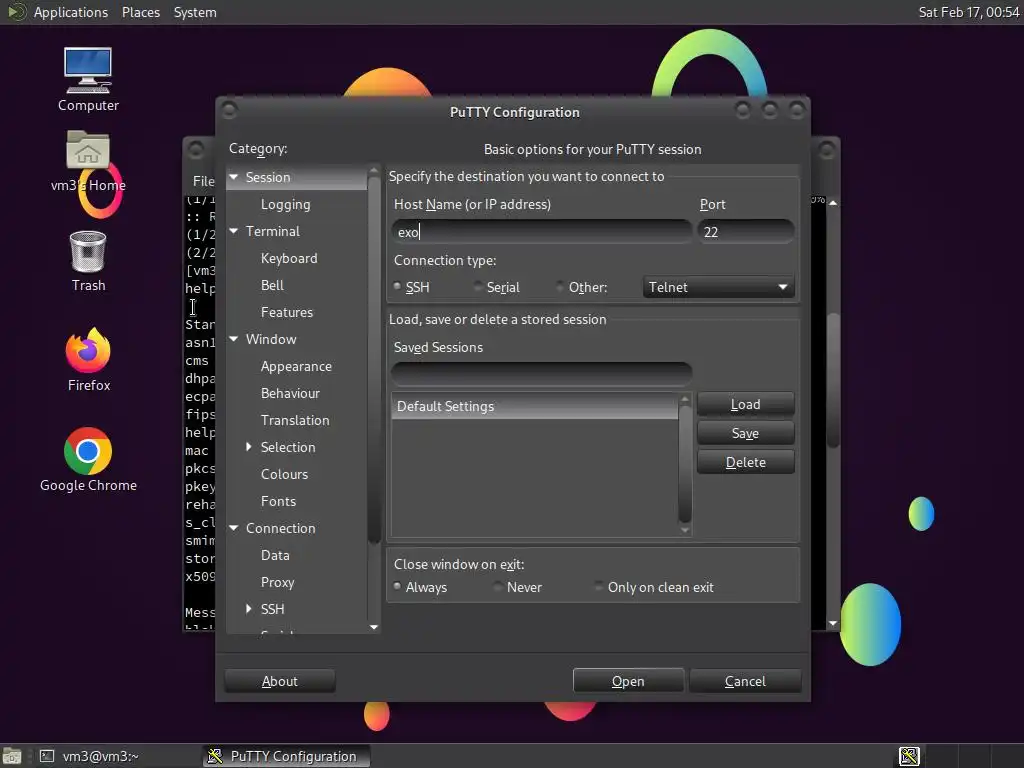Click the PuTTY icon in the taskbar entry

coord(215,756)
